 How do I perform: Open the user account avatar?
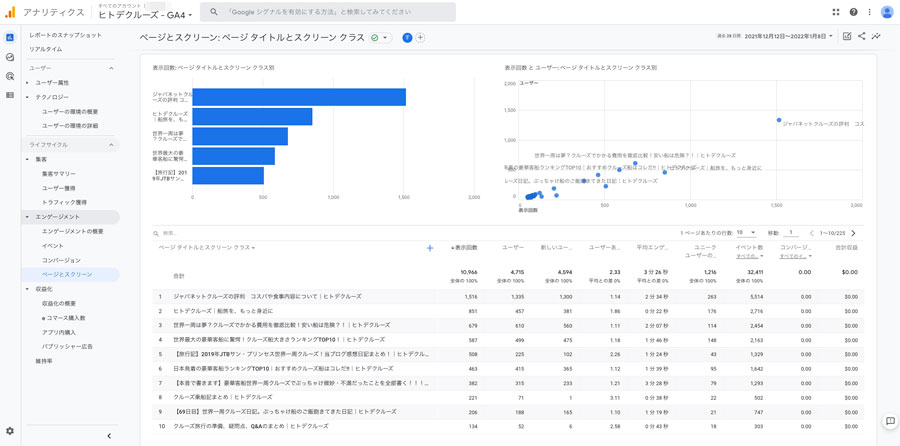[887, 12]
